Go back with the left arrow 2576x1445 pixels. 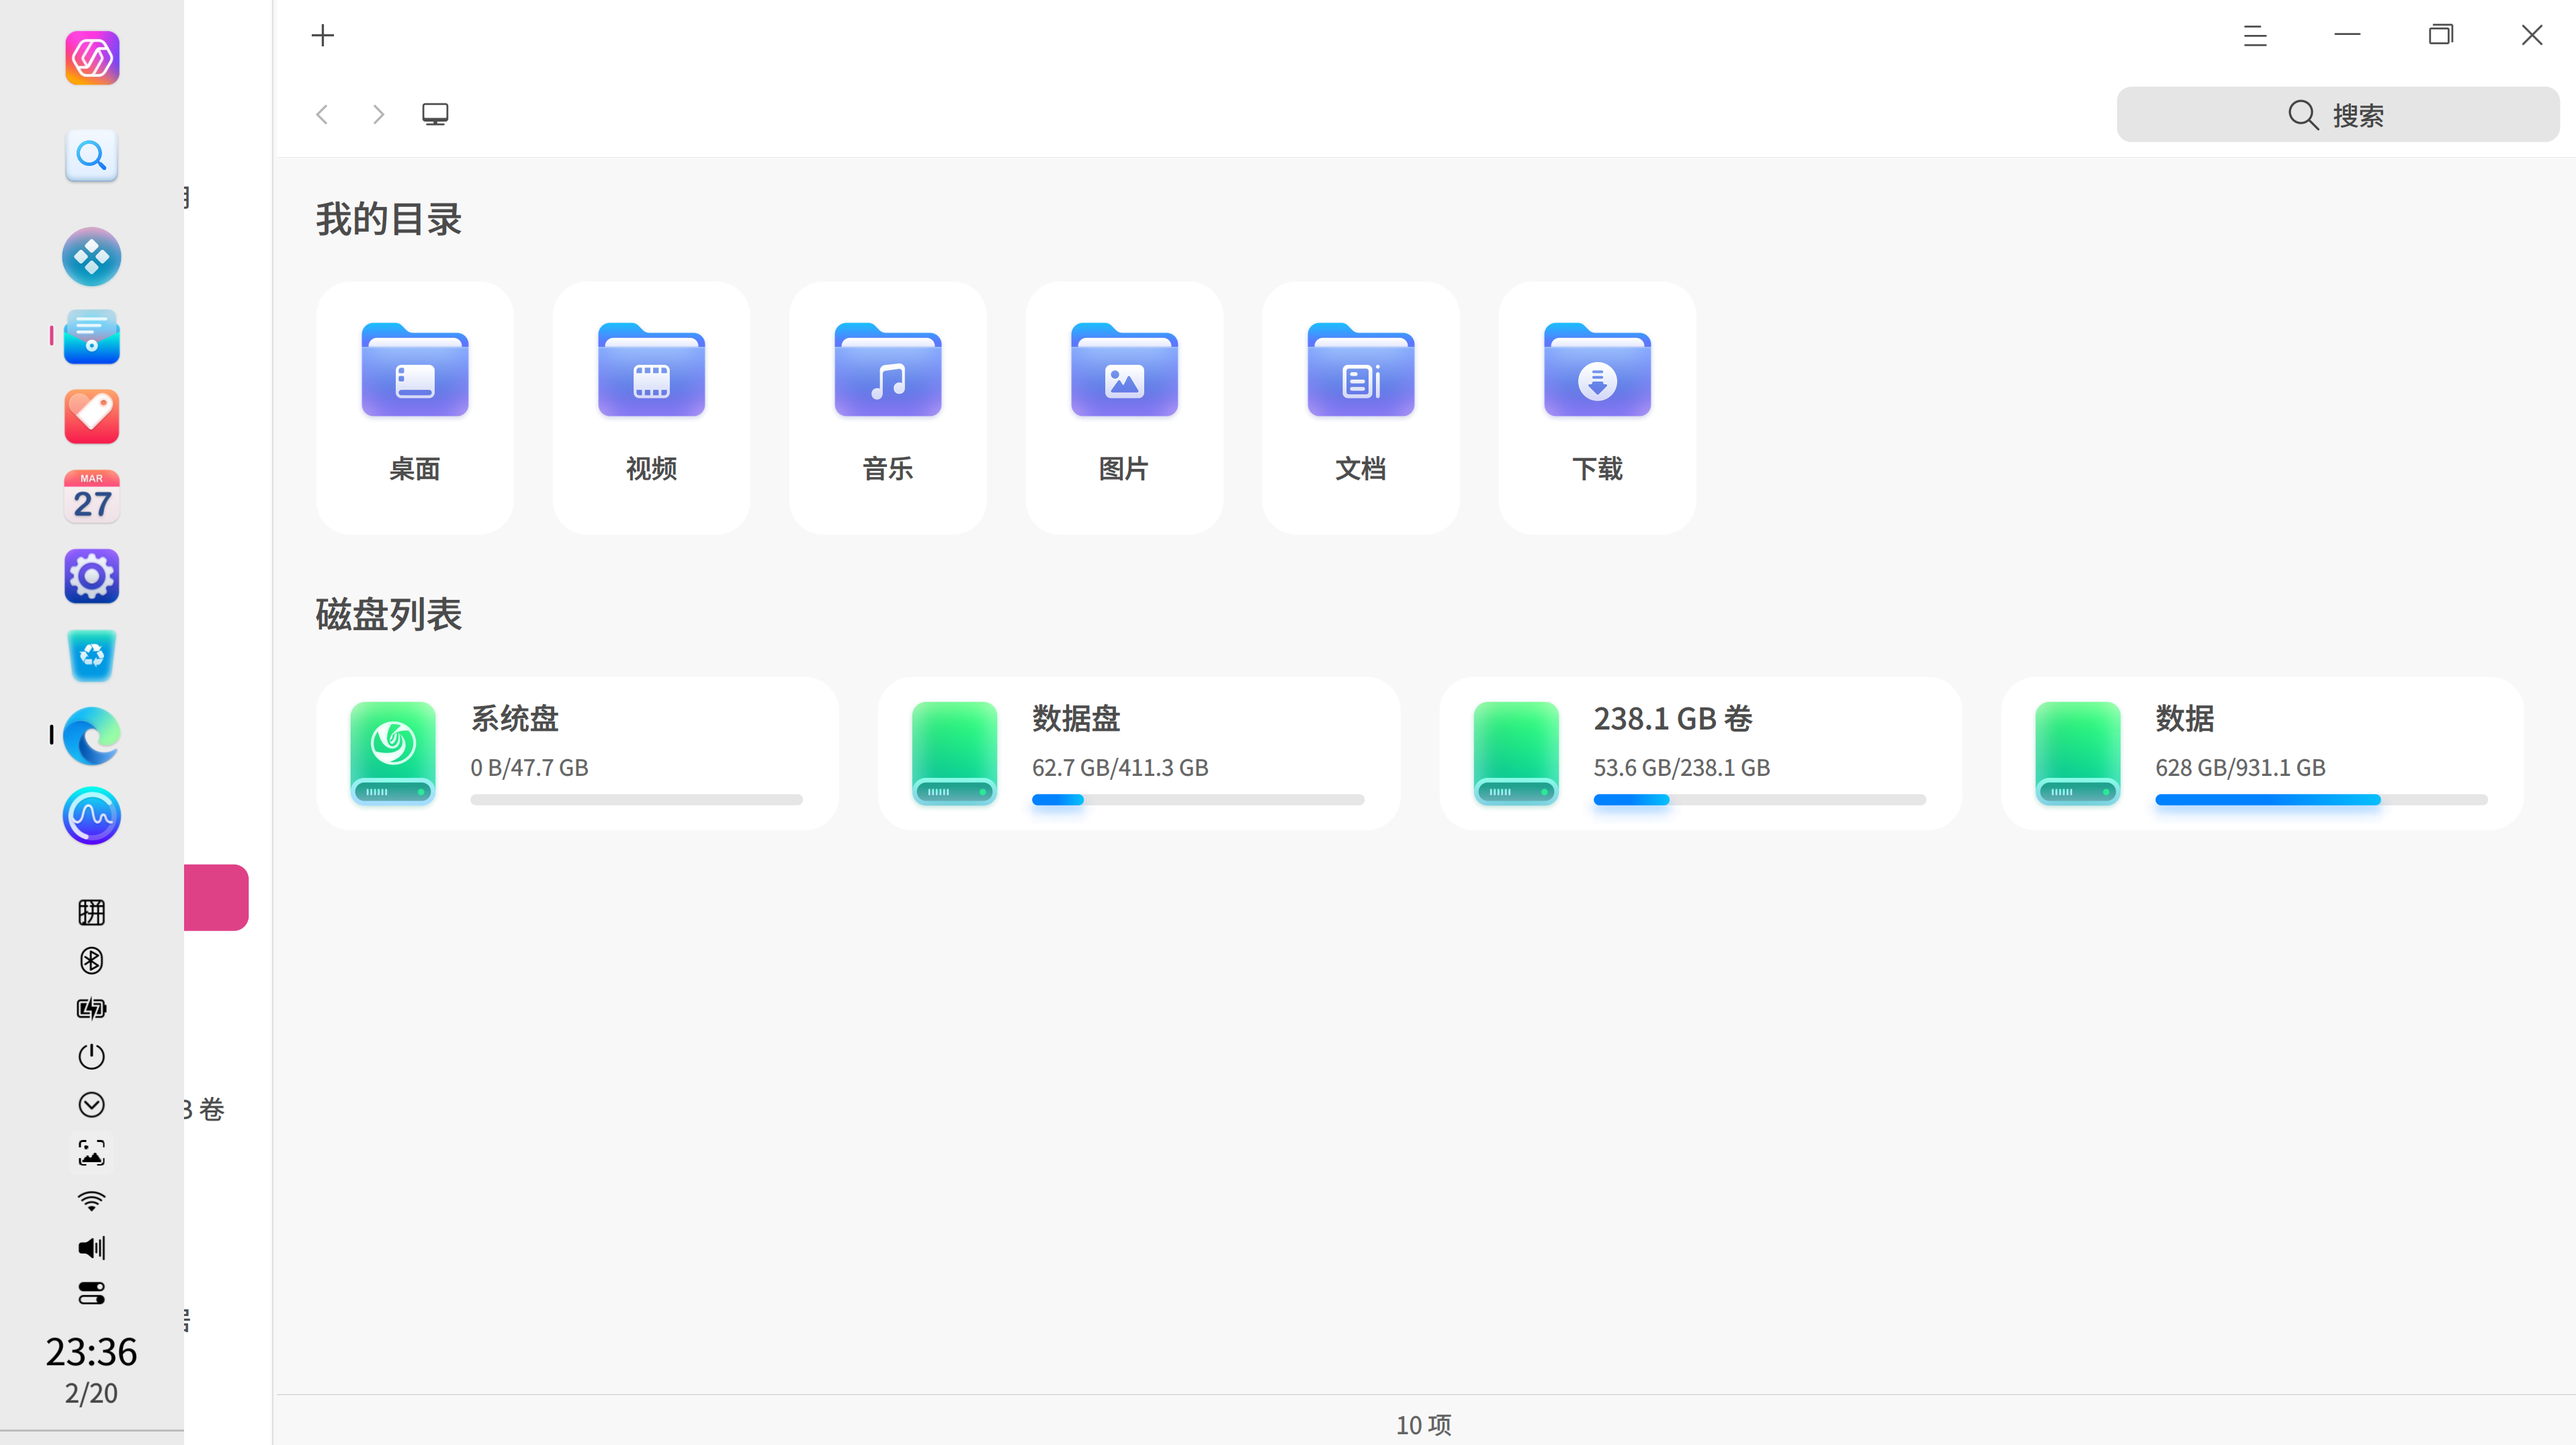(322, 114)
